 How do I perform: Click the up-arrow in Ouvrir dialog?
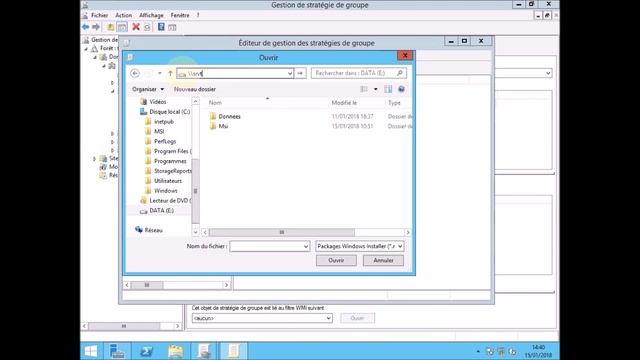pyautogui.click(x=170, y=73)
